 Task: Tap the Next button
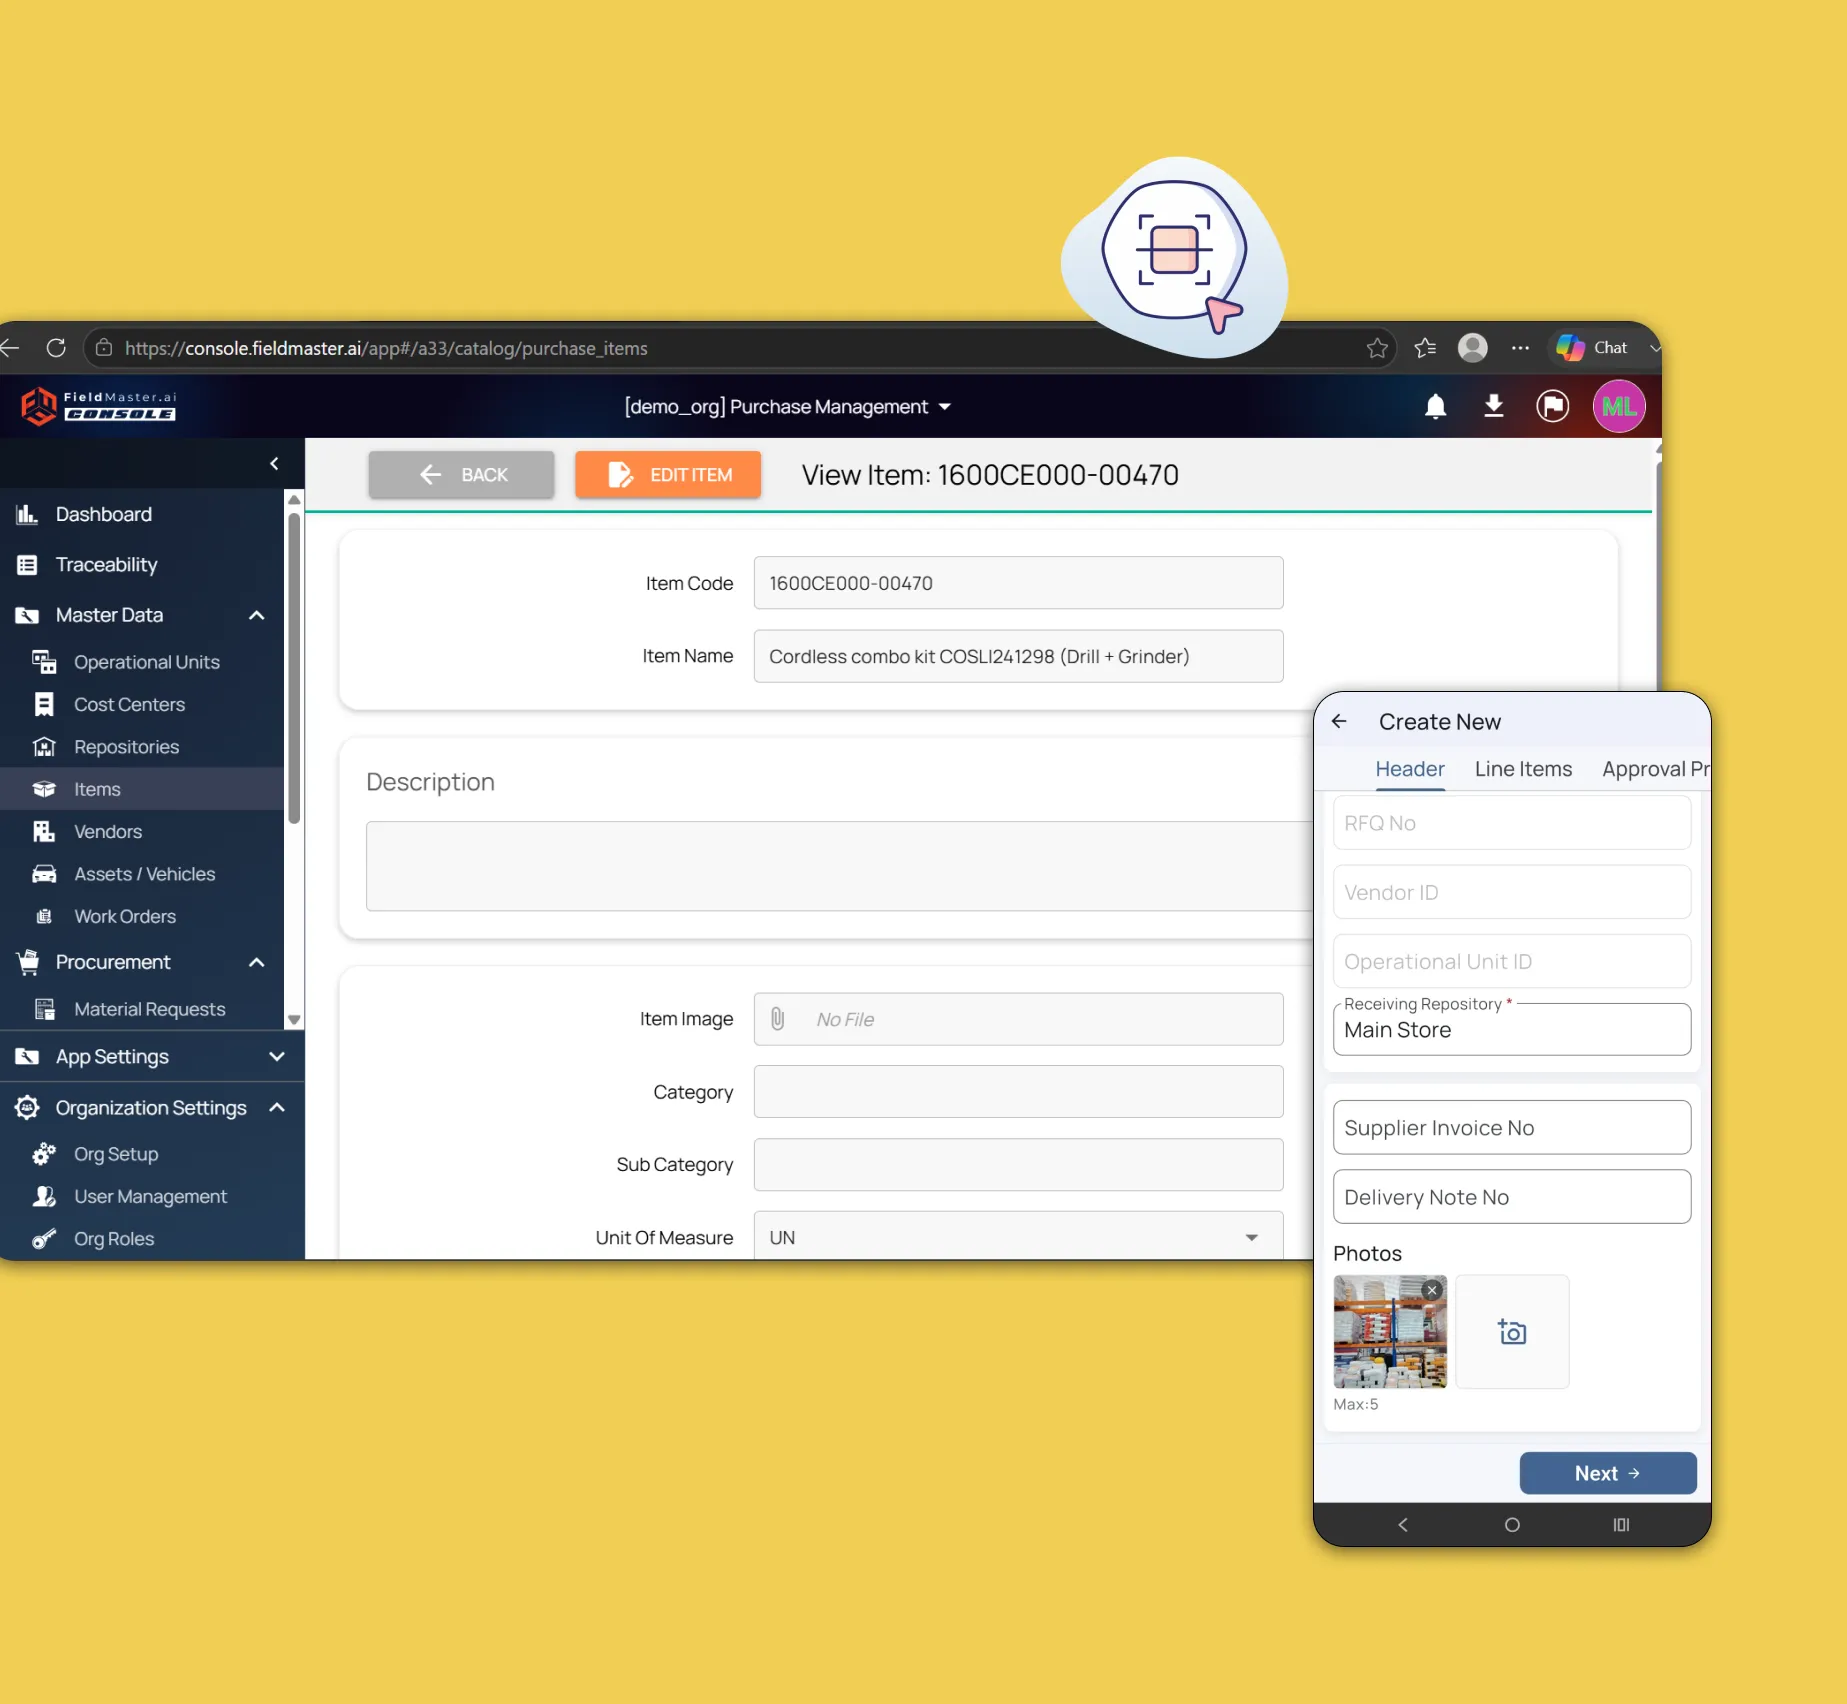click(1608, 1473)
